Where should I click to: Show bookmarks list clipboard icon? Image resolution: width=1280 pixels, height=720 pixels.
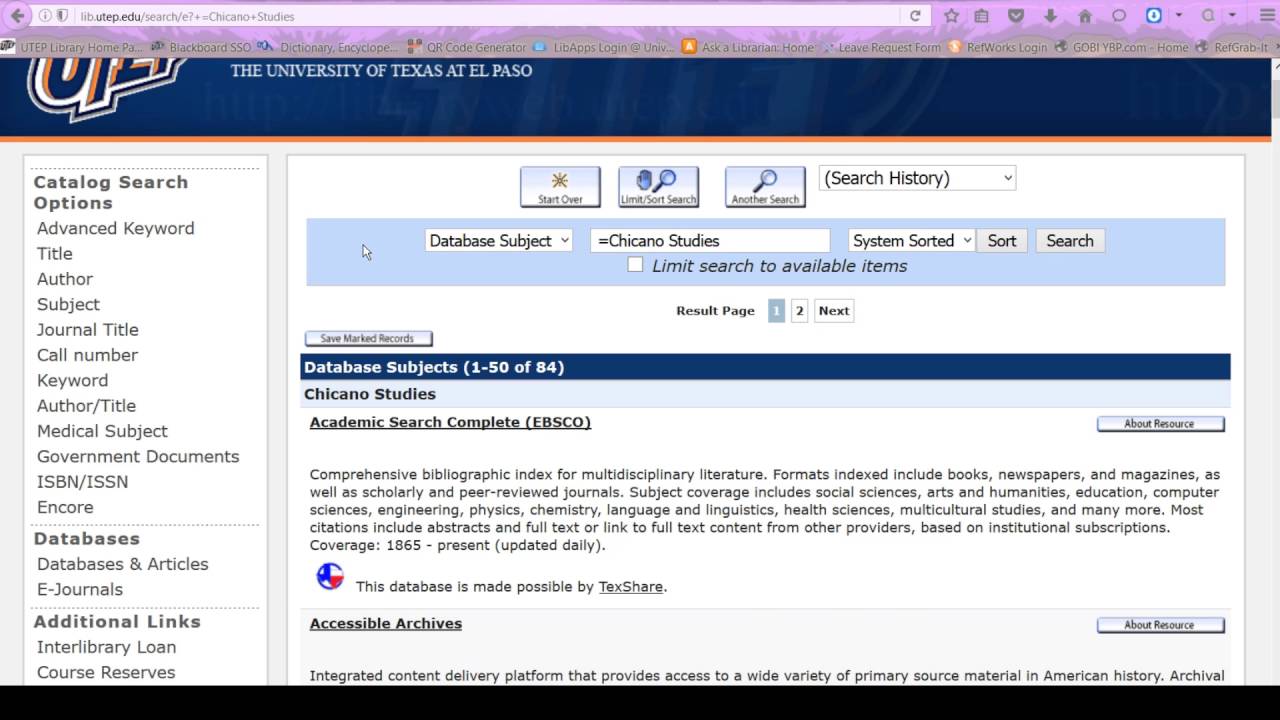[x=981, y=16]
